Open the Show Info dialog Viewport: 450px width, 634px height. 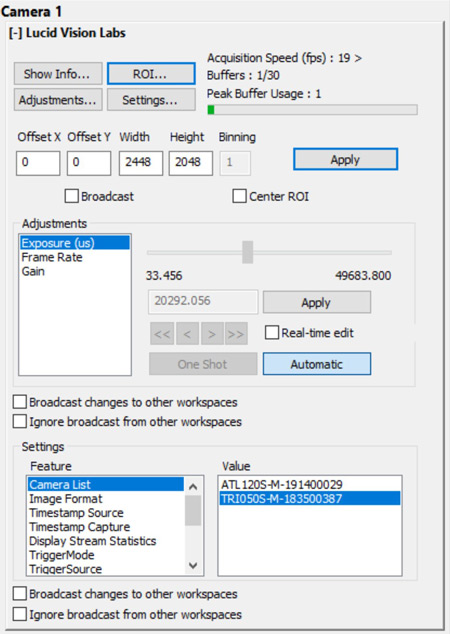tap(58, 74)
